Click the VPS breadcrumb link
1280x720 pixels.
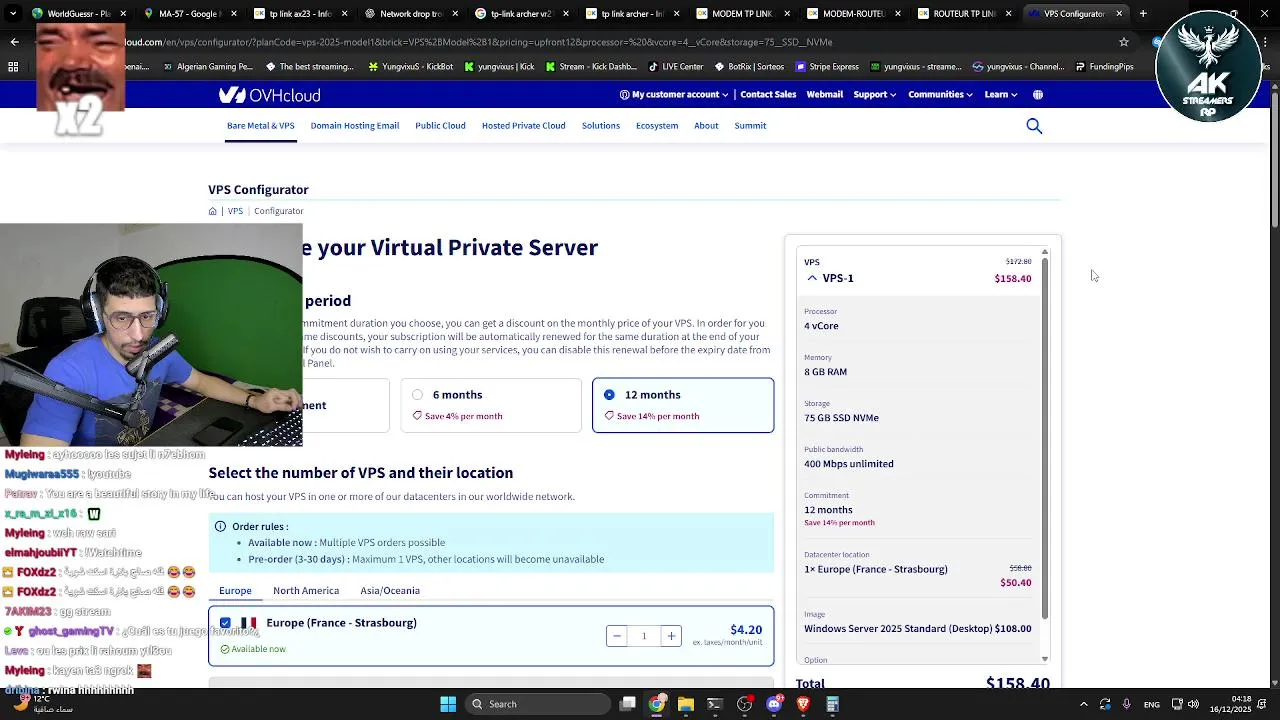point(235,211)
